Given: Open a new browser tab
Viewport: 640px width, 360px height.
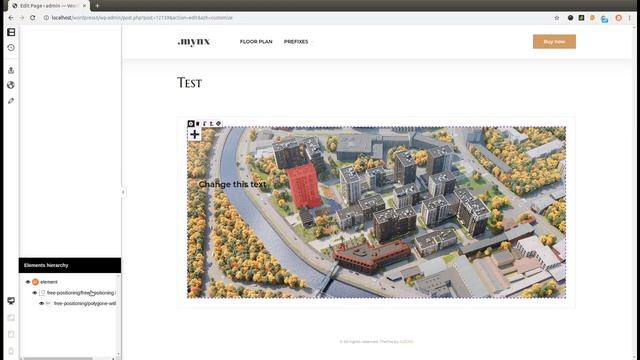Looking at the screenshot, I should pos(97,6).
